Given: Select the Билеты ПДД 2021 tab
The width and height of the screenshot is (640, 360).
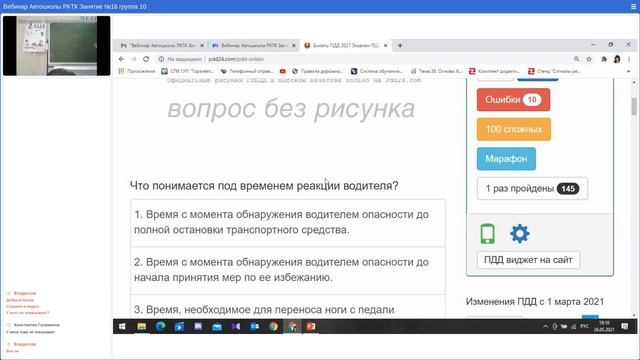Looking at the screenshot, I should [x=346, y=45].
